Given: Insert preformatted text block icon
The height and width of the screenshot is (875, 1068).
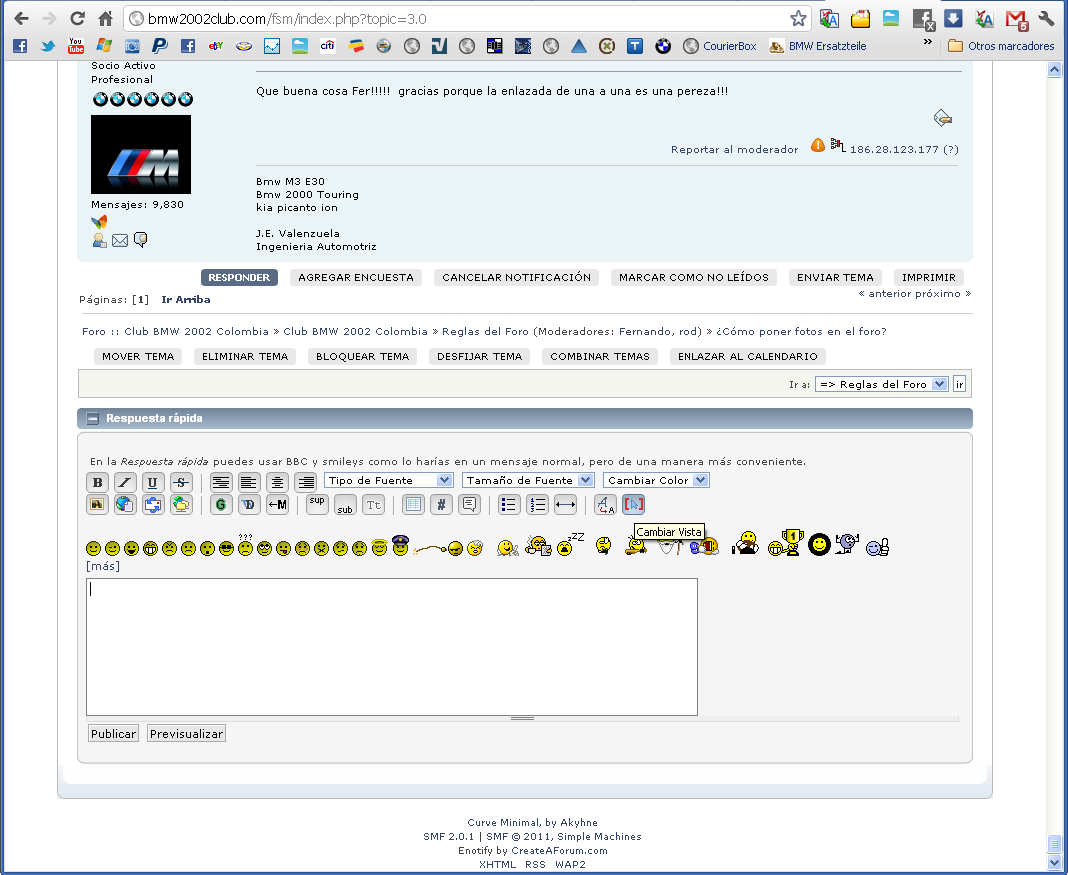Looking at the screenshot, I should [221, 482].
